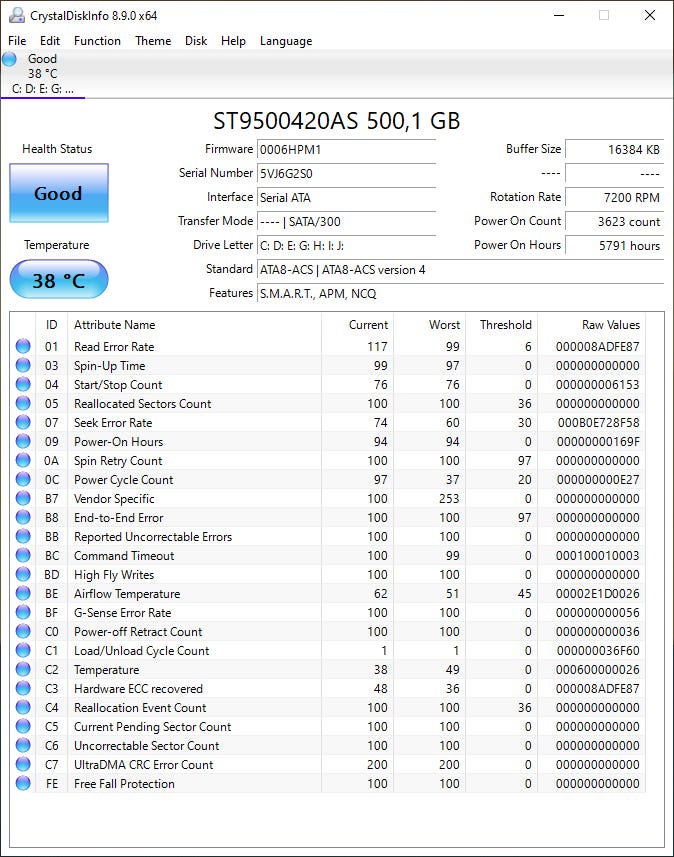
Task: Click the Firmware value field
Action: [x=346, y=149]
